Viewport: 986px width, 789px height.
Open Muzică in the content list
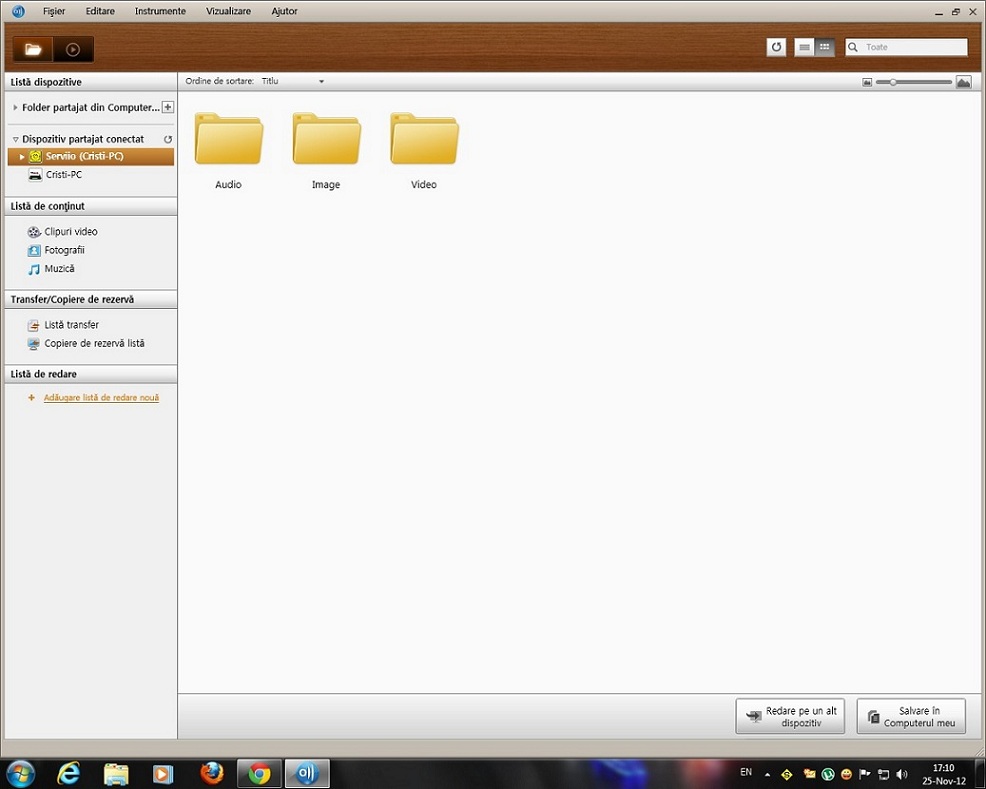[x=59, y=269]
